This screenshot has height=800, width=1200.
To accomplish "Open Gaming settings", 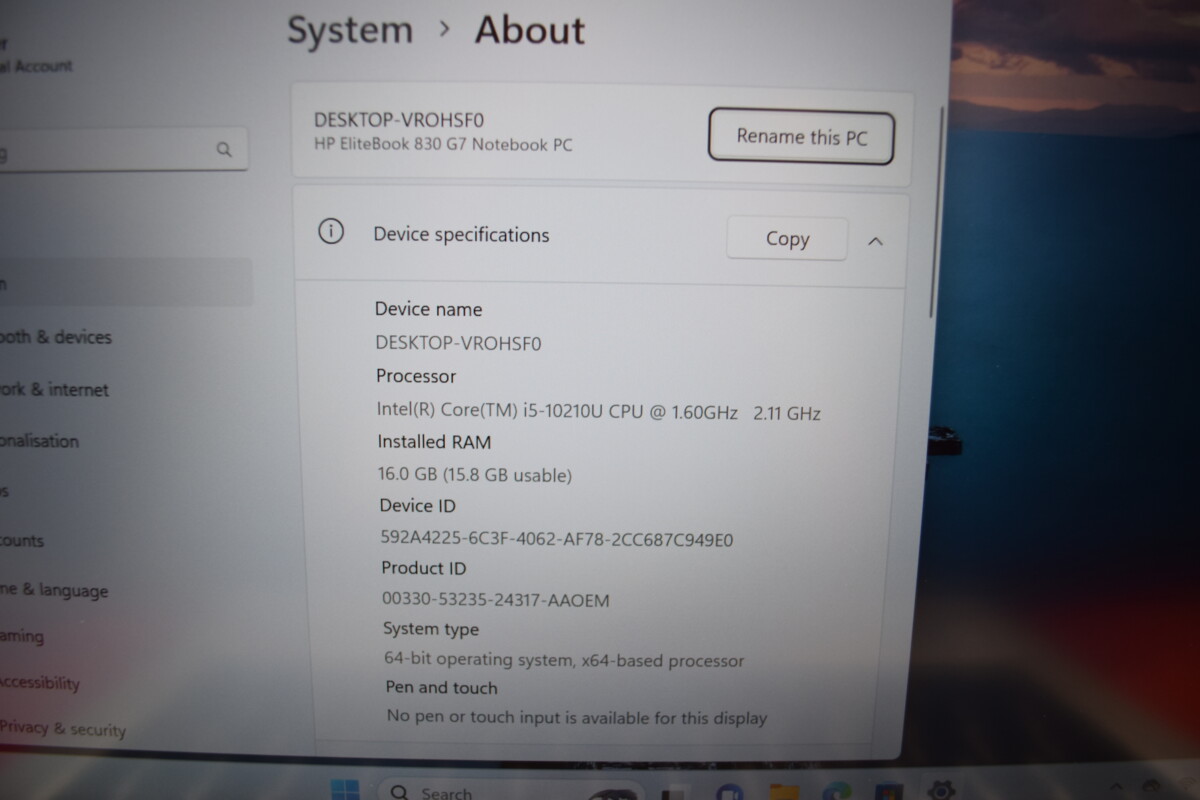I will coord(22,637).
